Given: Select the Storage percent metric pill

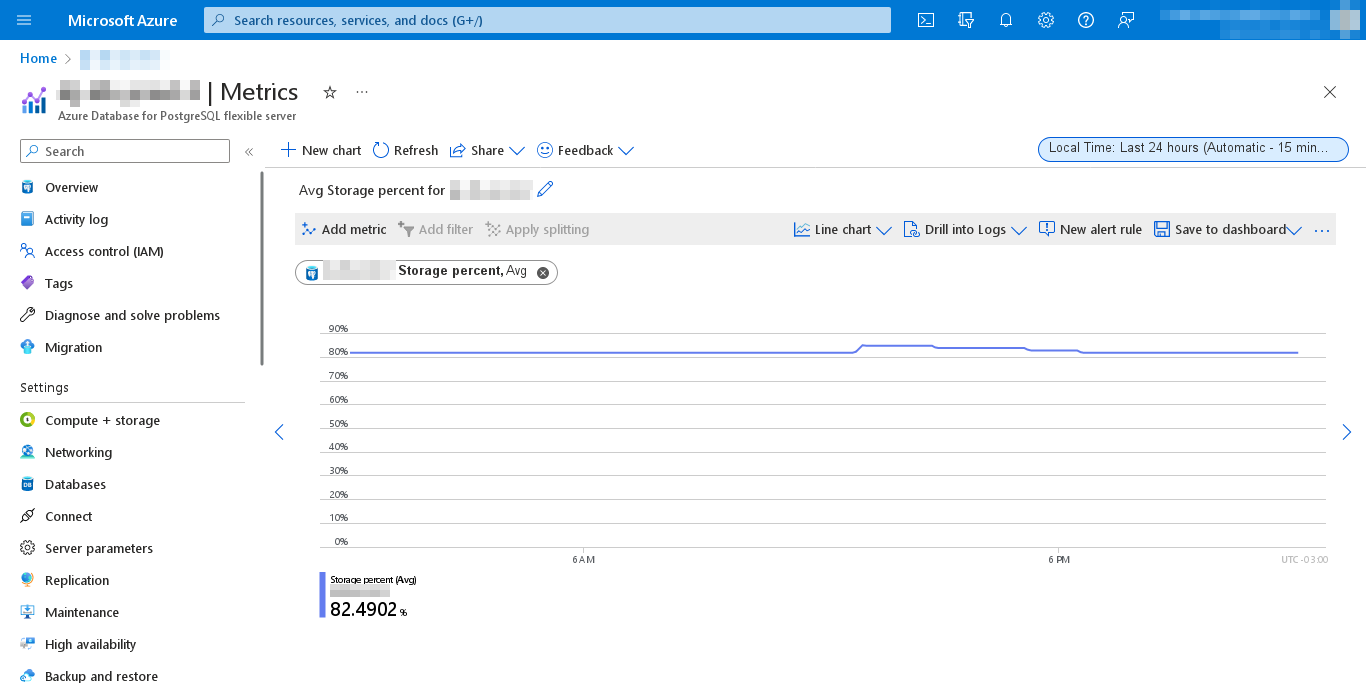Looking at the screenshot, I should (x=426, y=272).
